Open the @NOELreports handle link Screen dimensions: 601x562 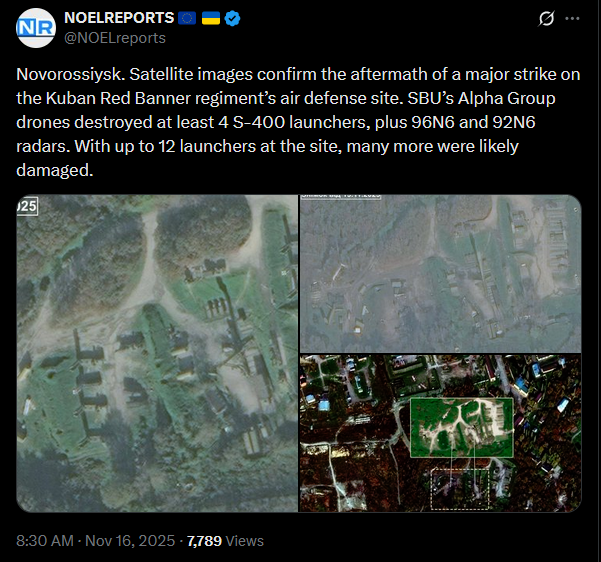point(115,38)
